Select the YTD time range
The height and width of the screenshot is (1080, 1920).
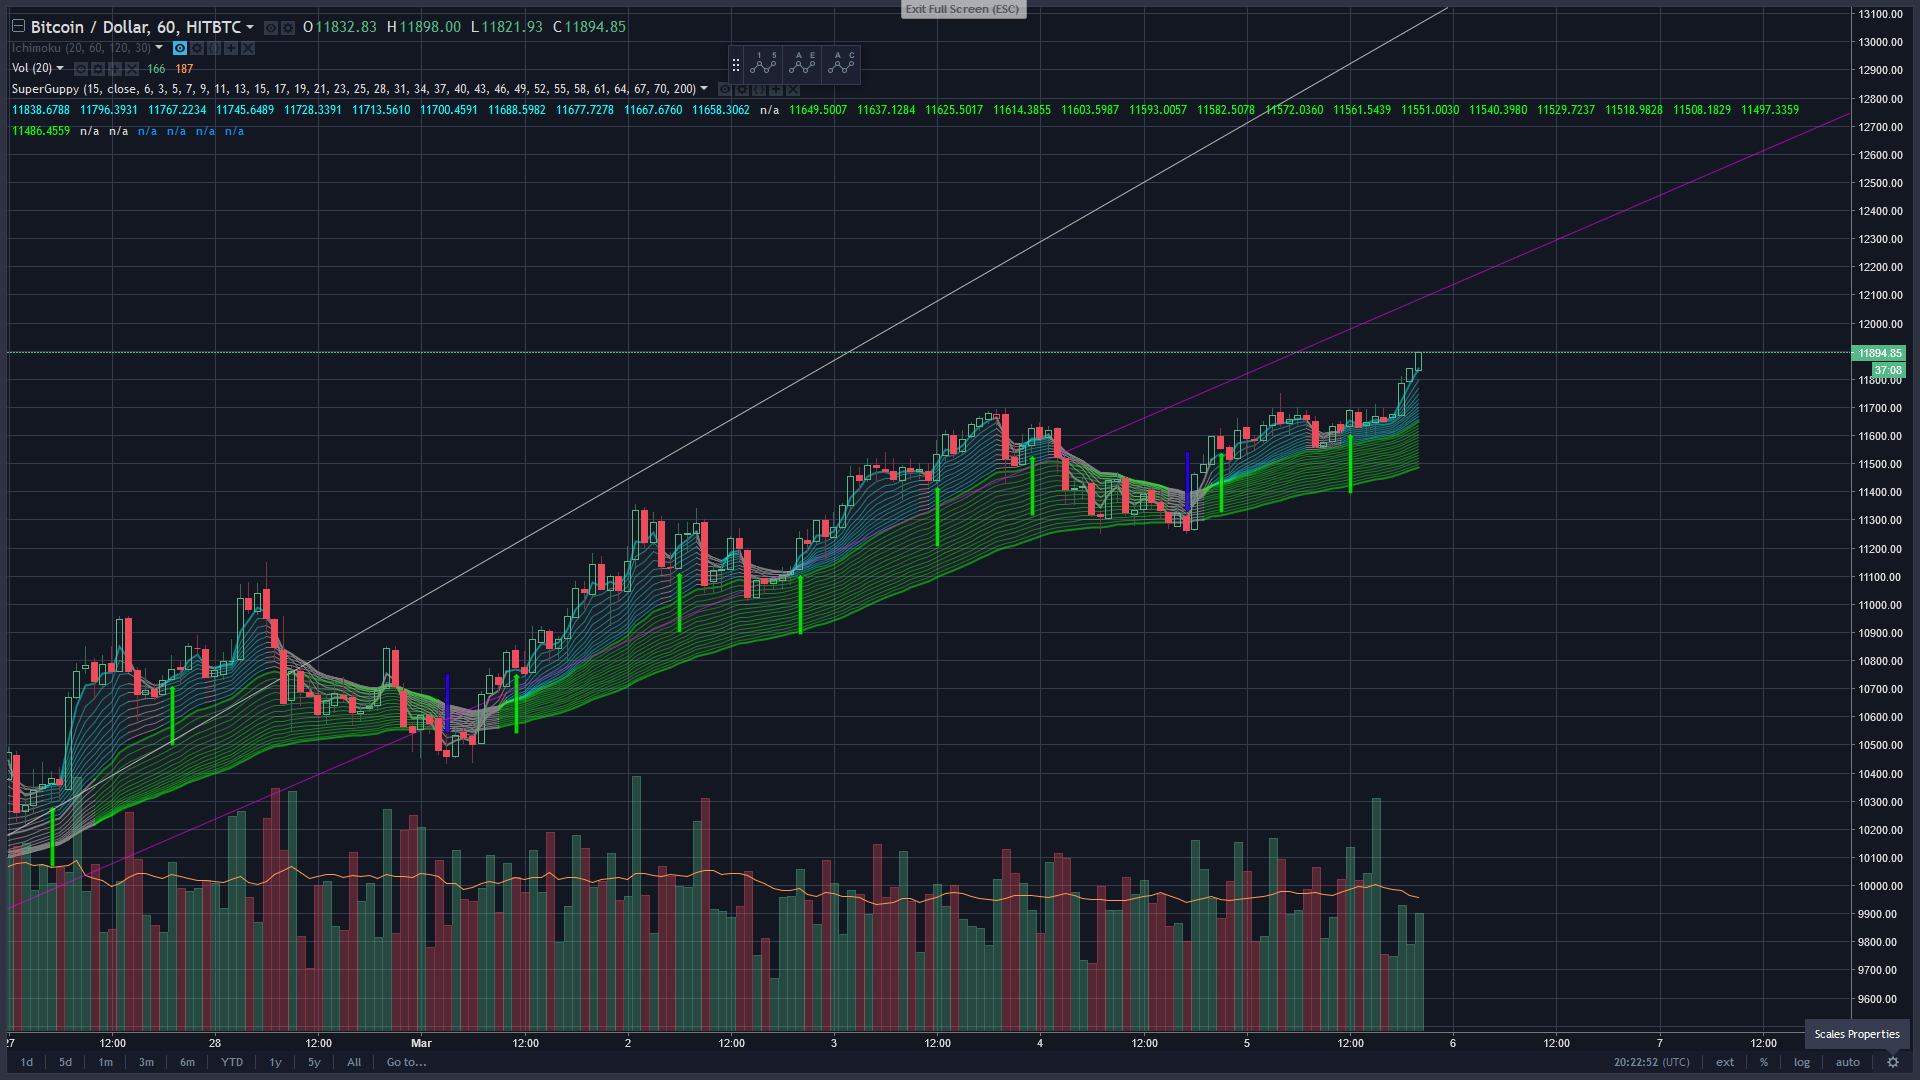(232, 1062)
